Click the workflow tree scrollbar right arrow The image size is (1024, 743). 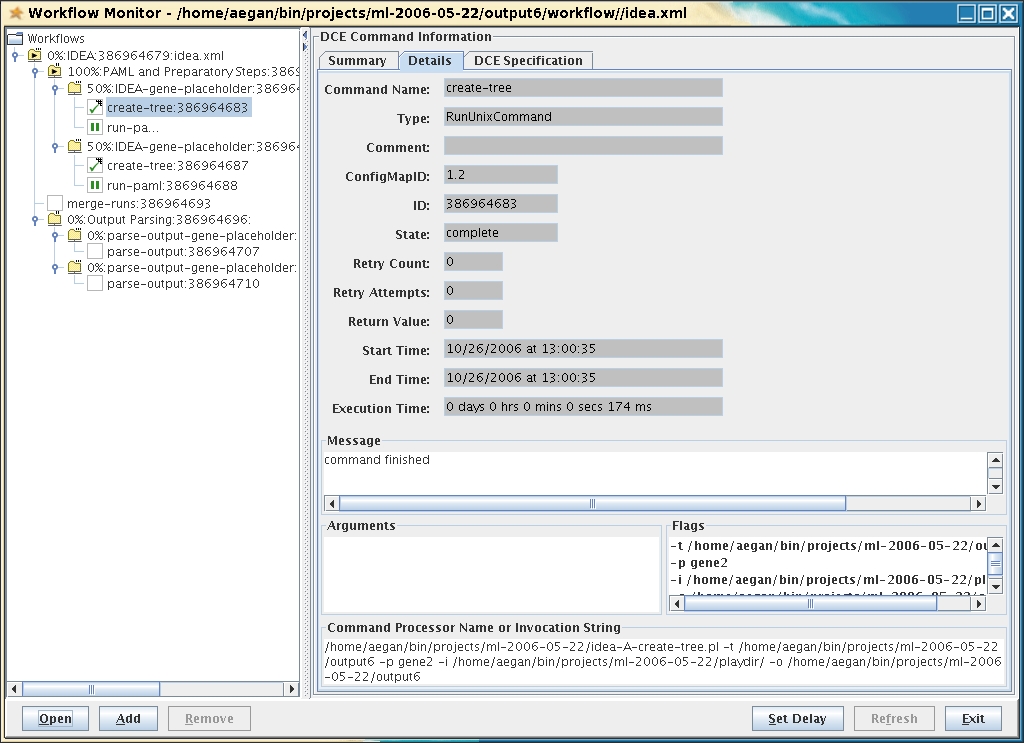pyautogui.click(x=291, y=689)
